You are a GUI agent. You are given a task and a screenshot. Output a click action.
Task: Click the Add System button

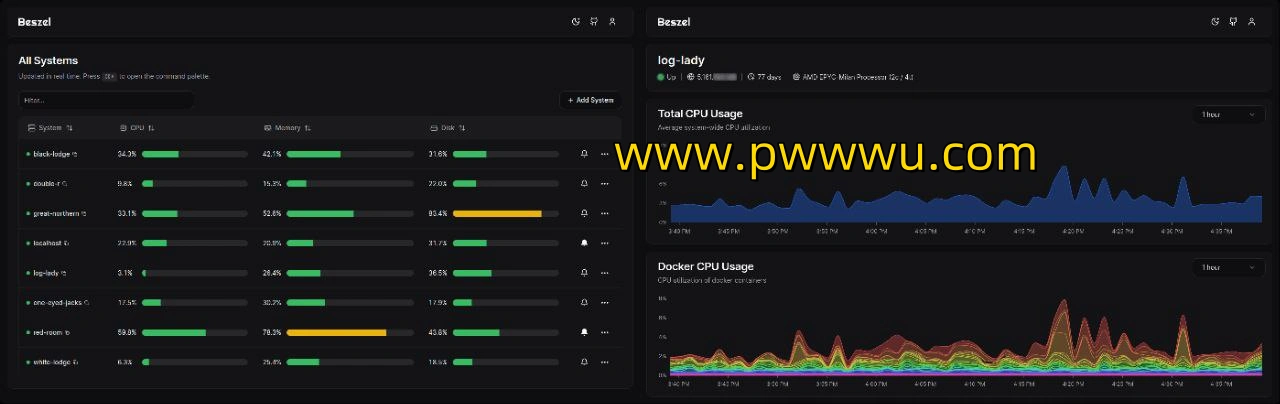click(x=590, y=100)
